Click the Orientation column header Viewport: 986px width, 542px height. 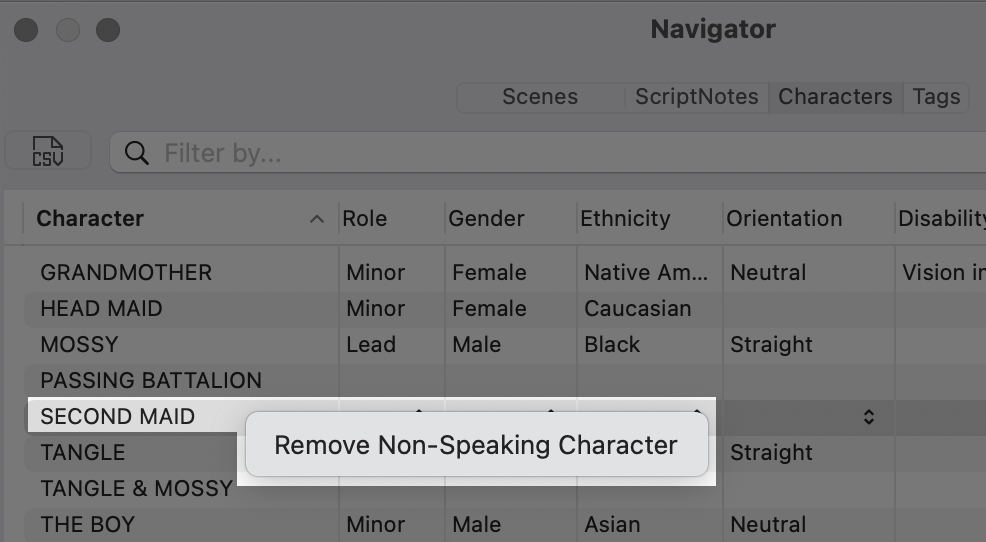point(784,219)
